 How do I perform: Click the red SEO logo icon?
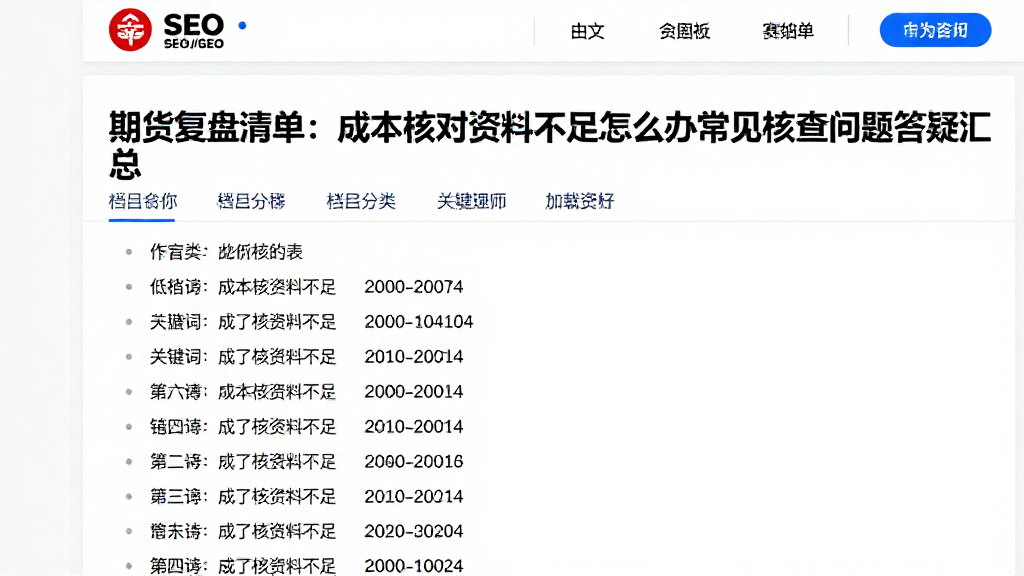coord(130,30)
